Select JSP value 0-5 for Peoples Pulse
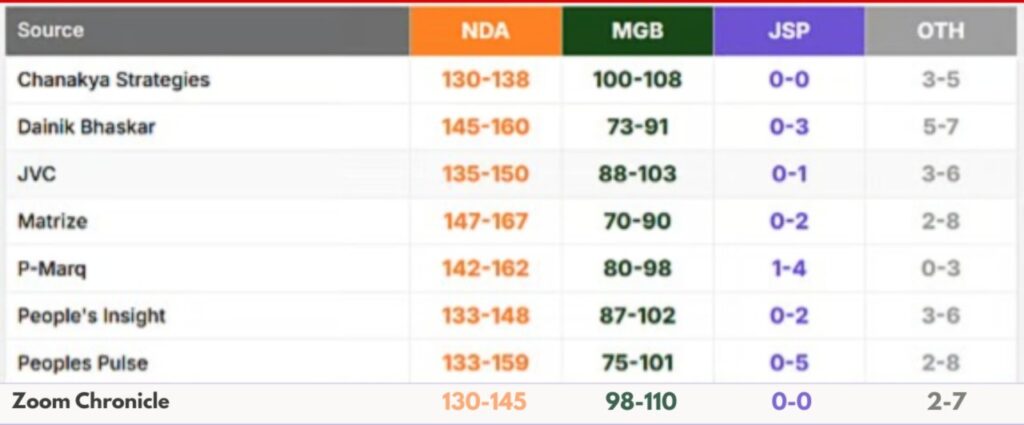1024x425 pixels. tap(789, 363)
